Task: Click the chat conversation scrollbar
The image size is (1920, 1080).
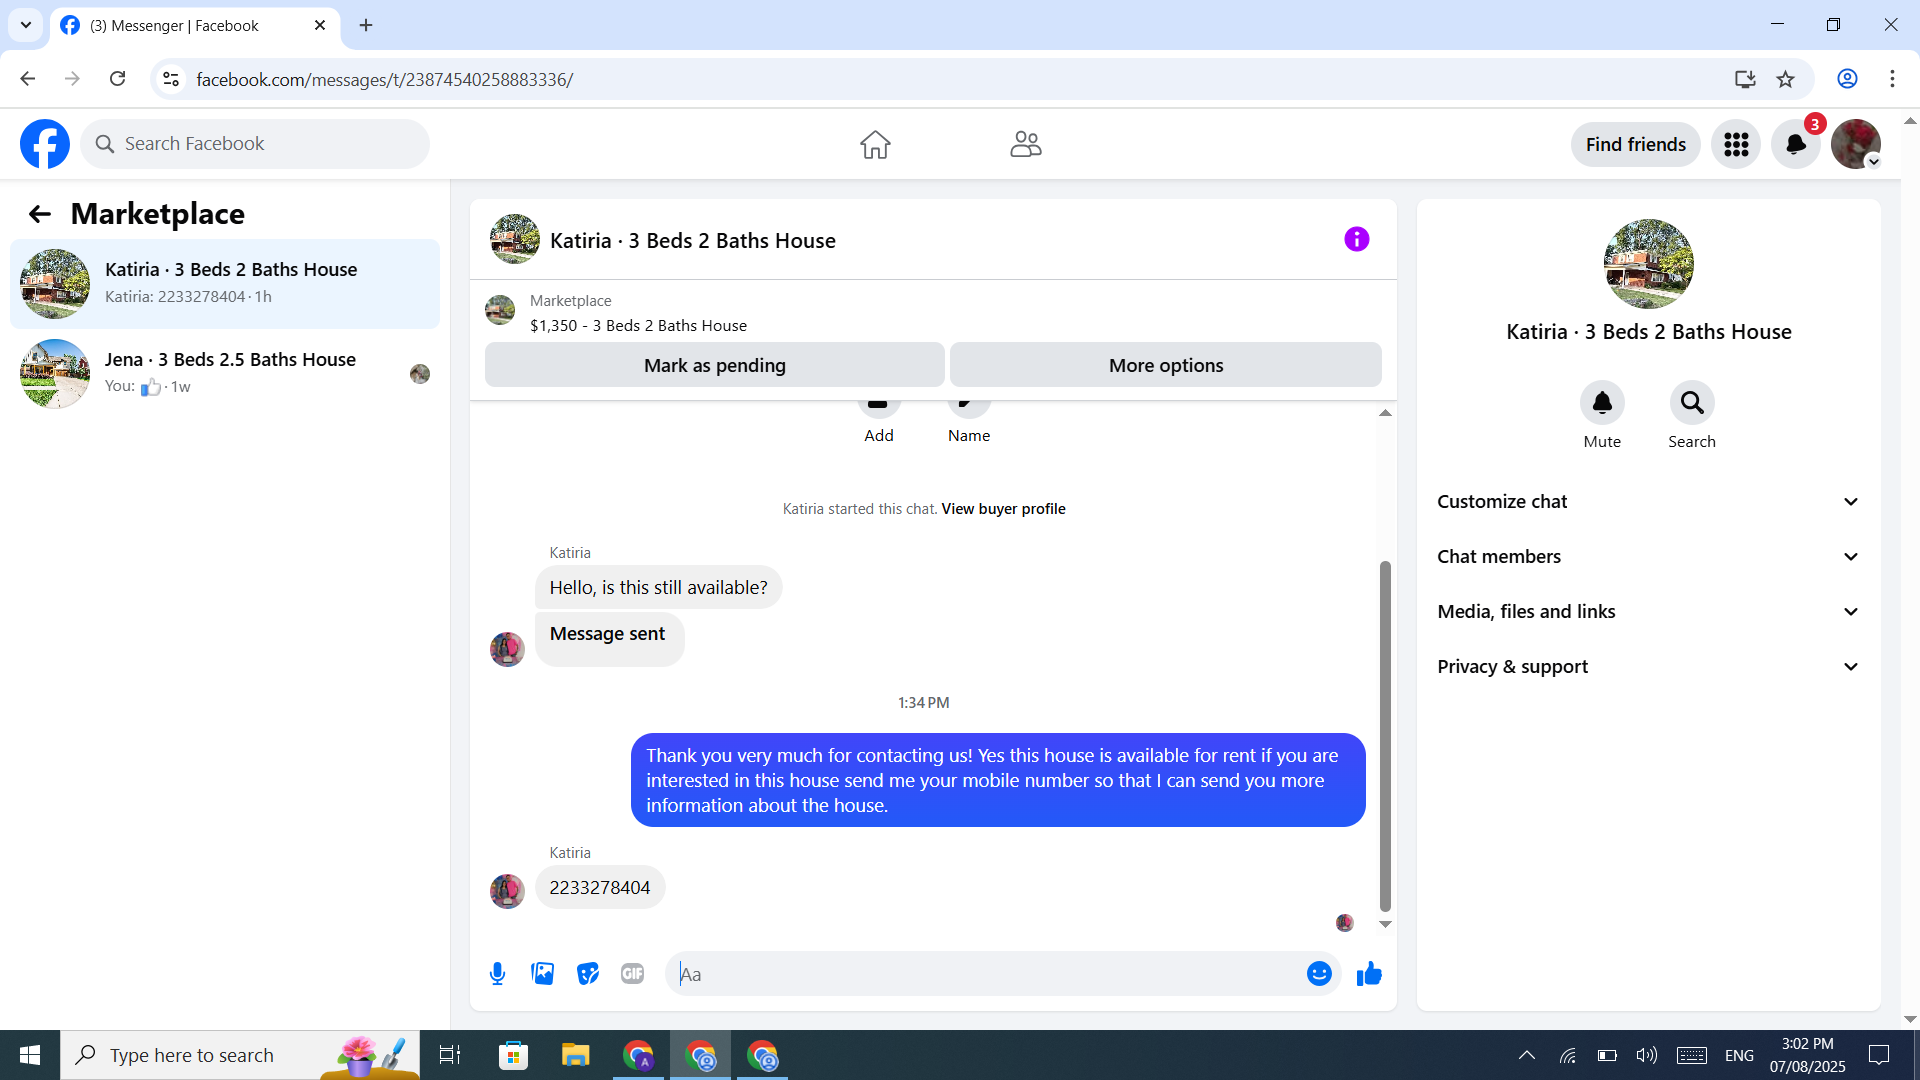Action: pos(1385,735)
